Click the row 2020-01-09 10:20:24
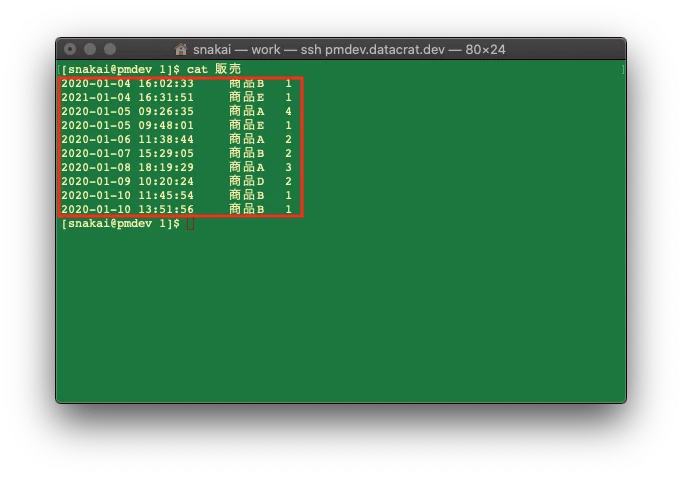This screenshot has width=682, height=477. (x=176, y=181)
